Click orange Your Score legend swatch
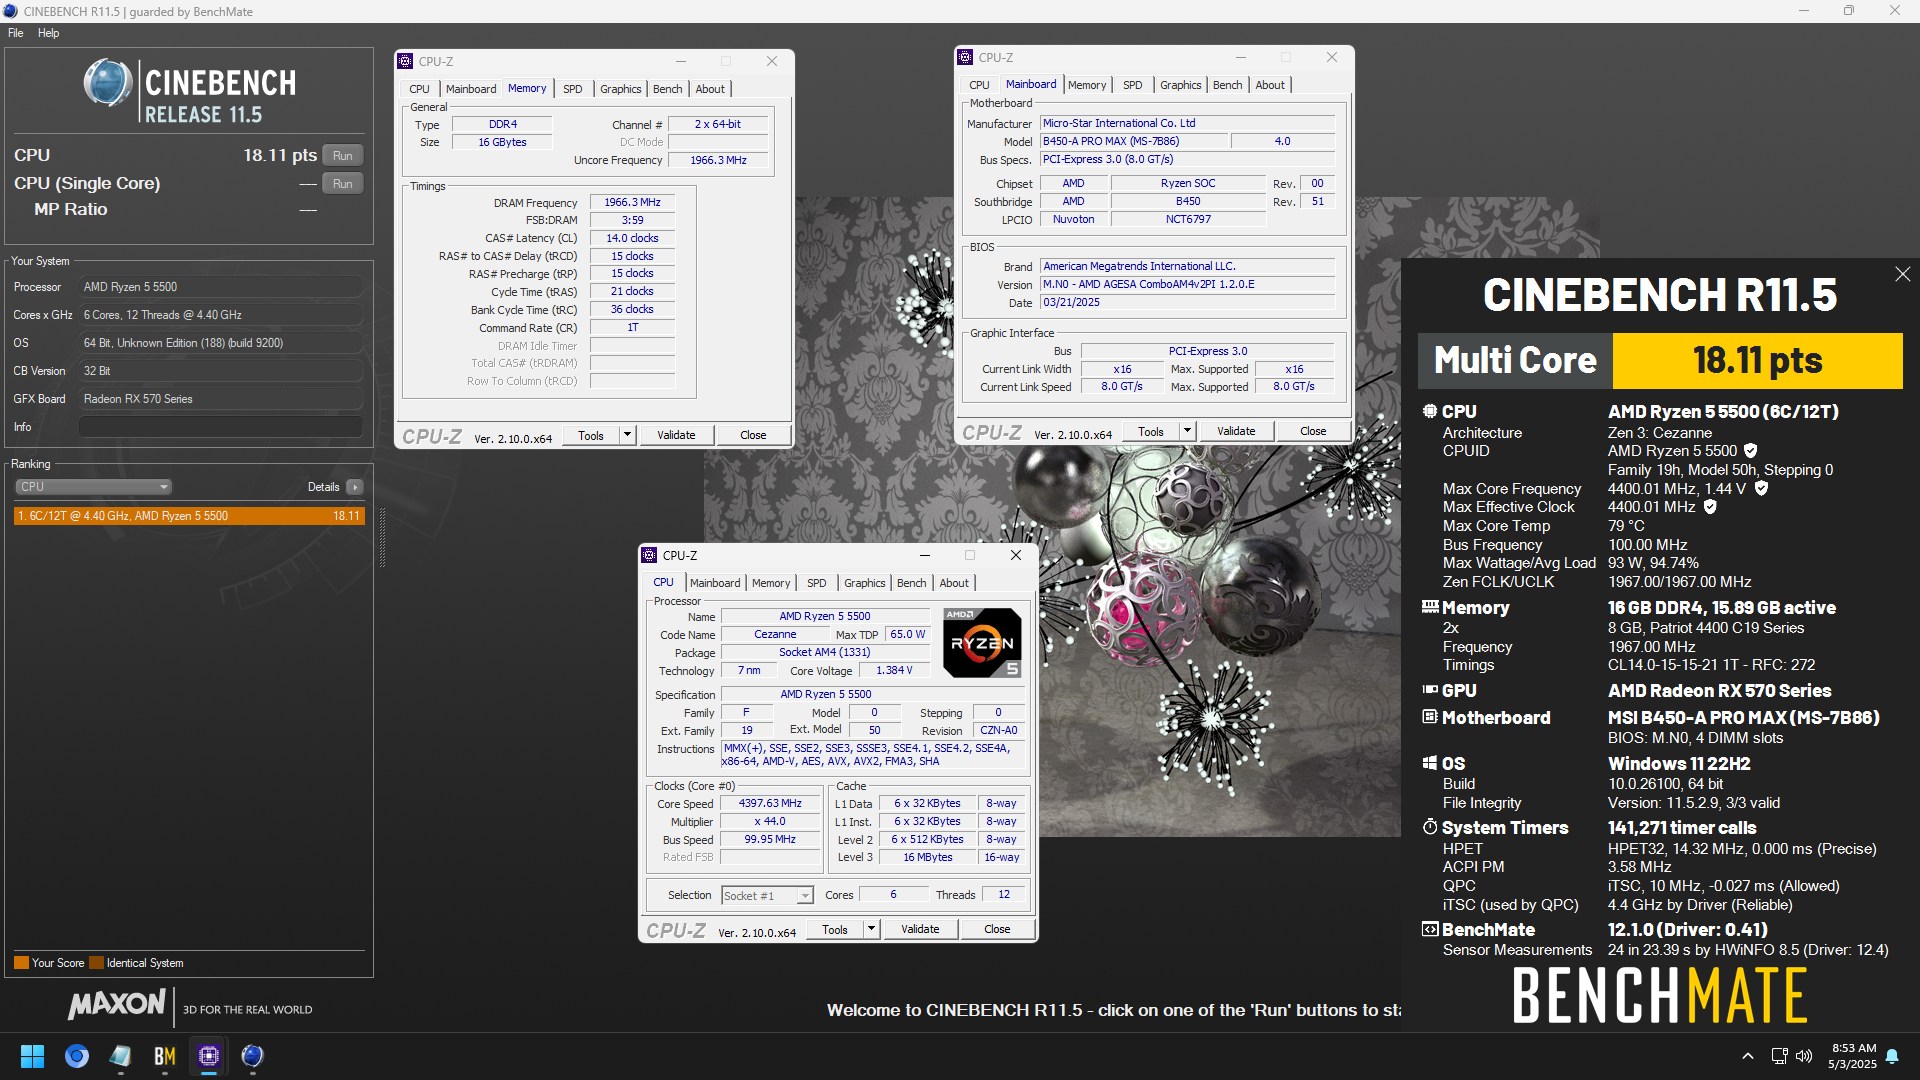This screenshot has height=1080, width=1920. pyautogui.click(x=21, y=963)
